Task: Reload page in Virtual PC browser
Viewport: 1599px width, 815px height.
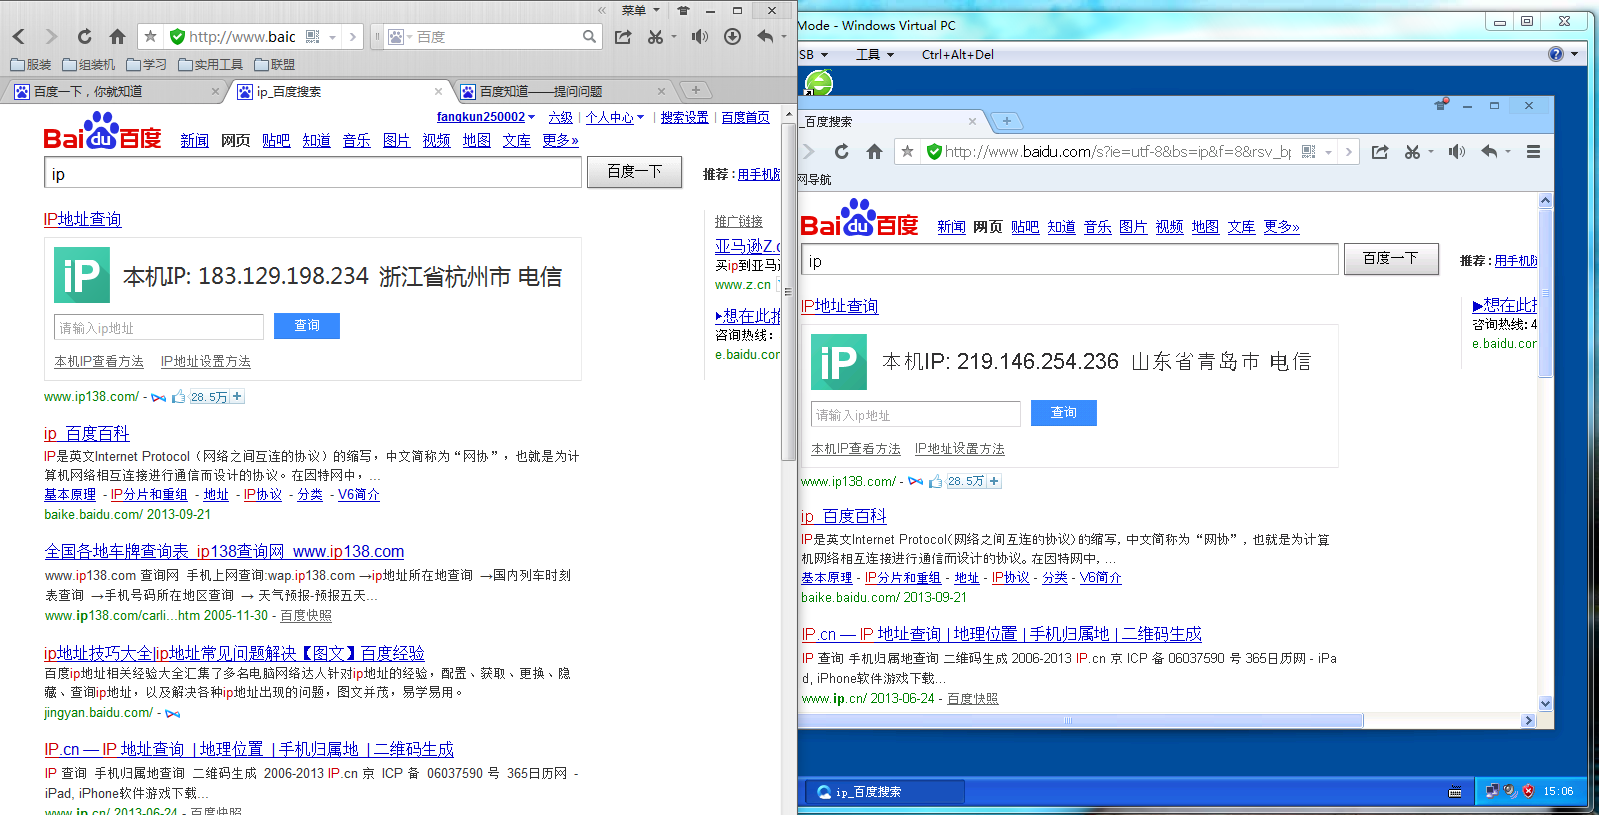Action: (x=841, y=152)
